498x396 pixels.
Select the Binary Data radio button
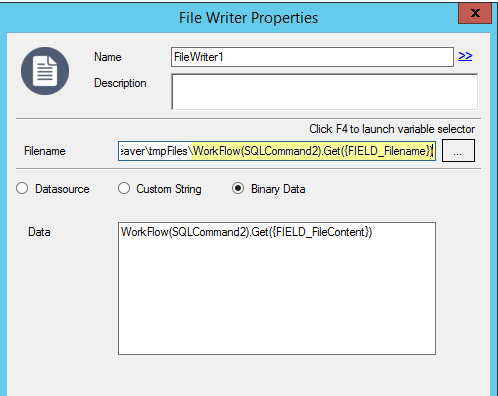238,188
